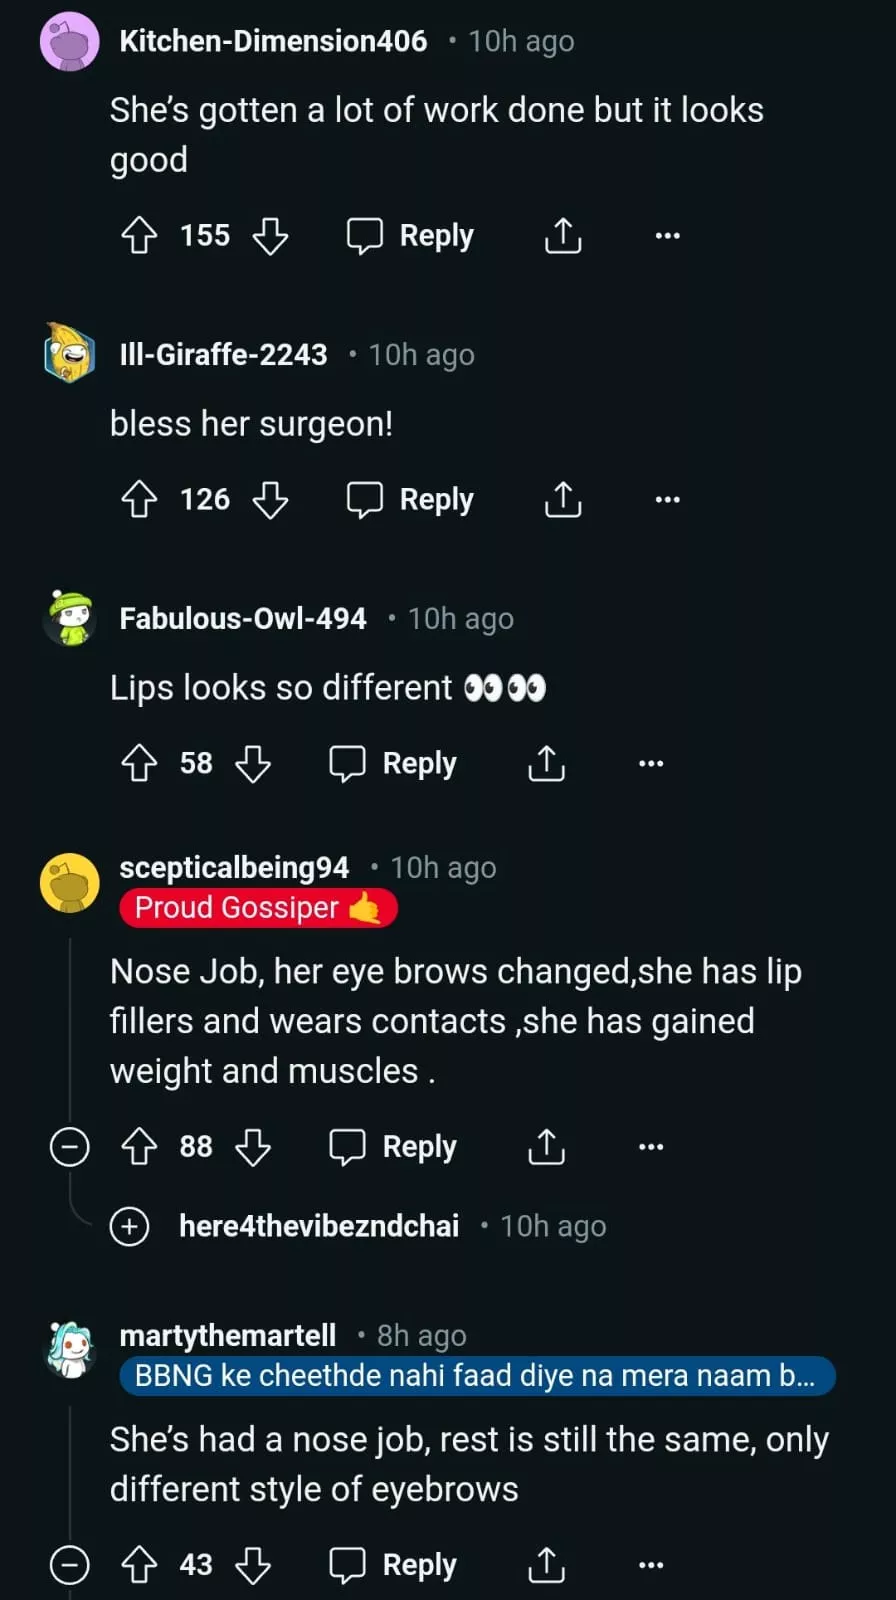Share martythemartell's comment
The image size is (896, 1600).
click(546, 1565)
